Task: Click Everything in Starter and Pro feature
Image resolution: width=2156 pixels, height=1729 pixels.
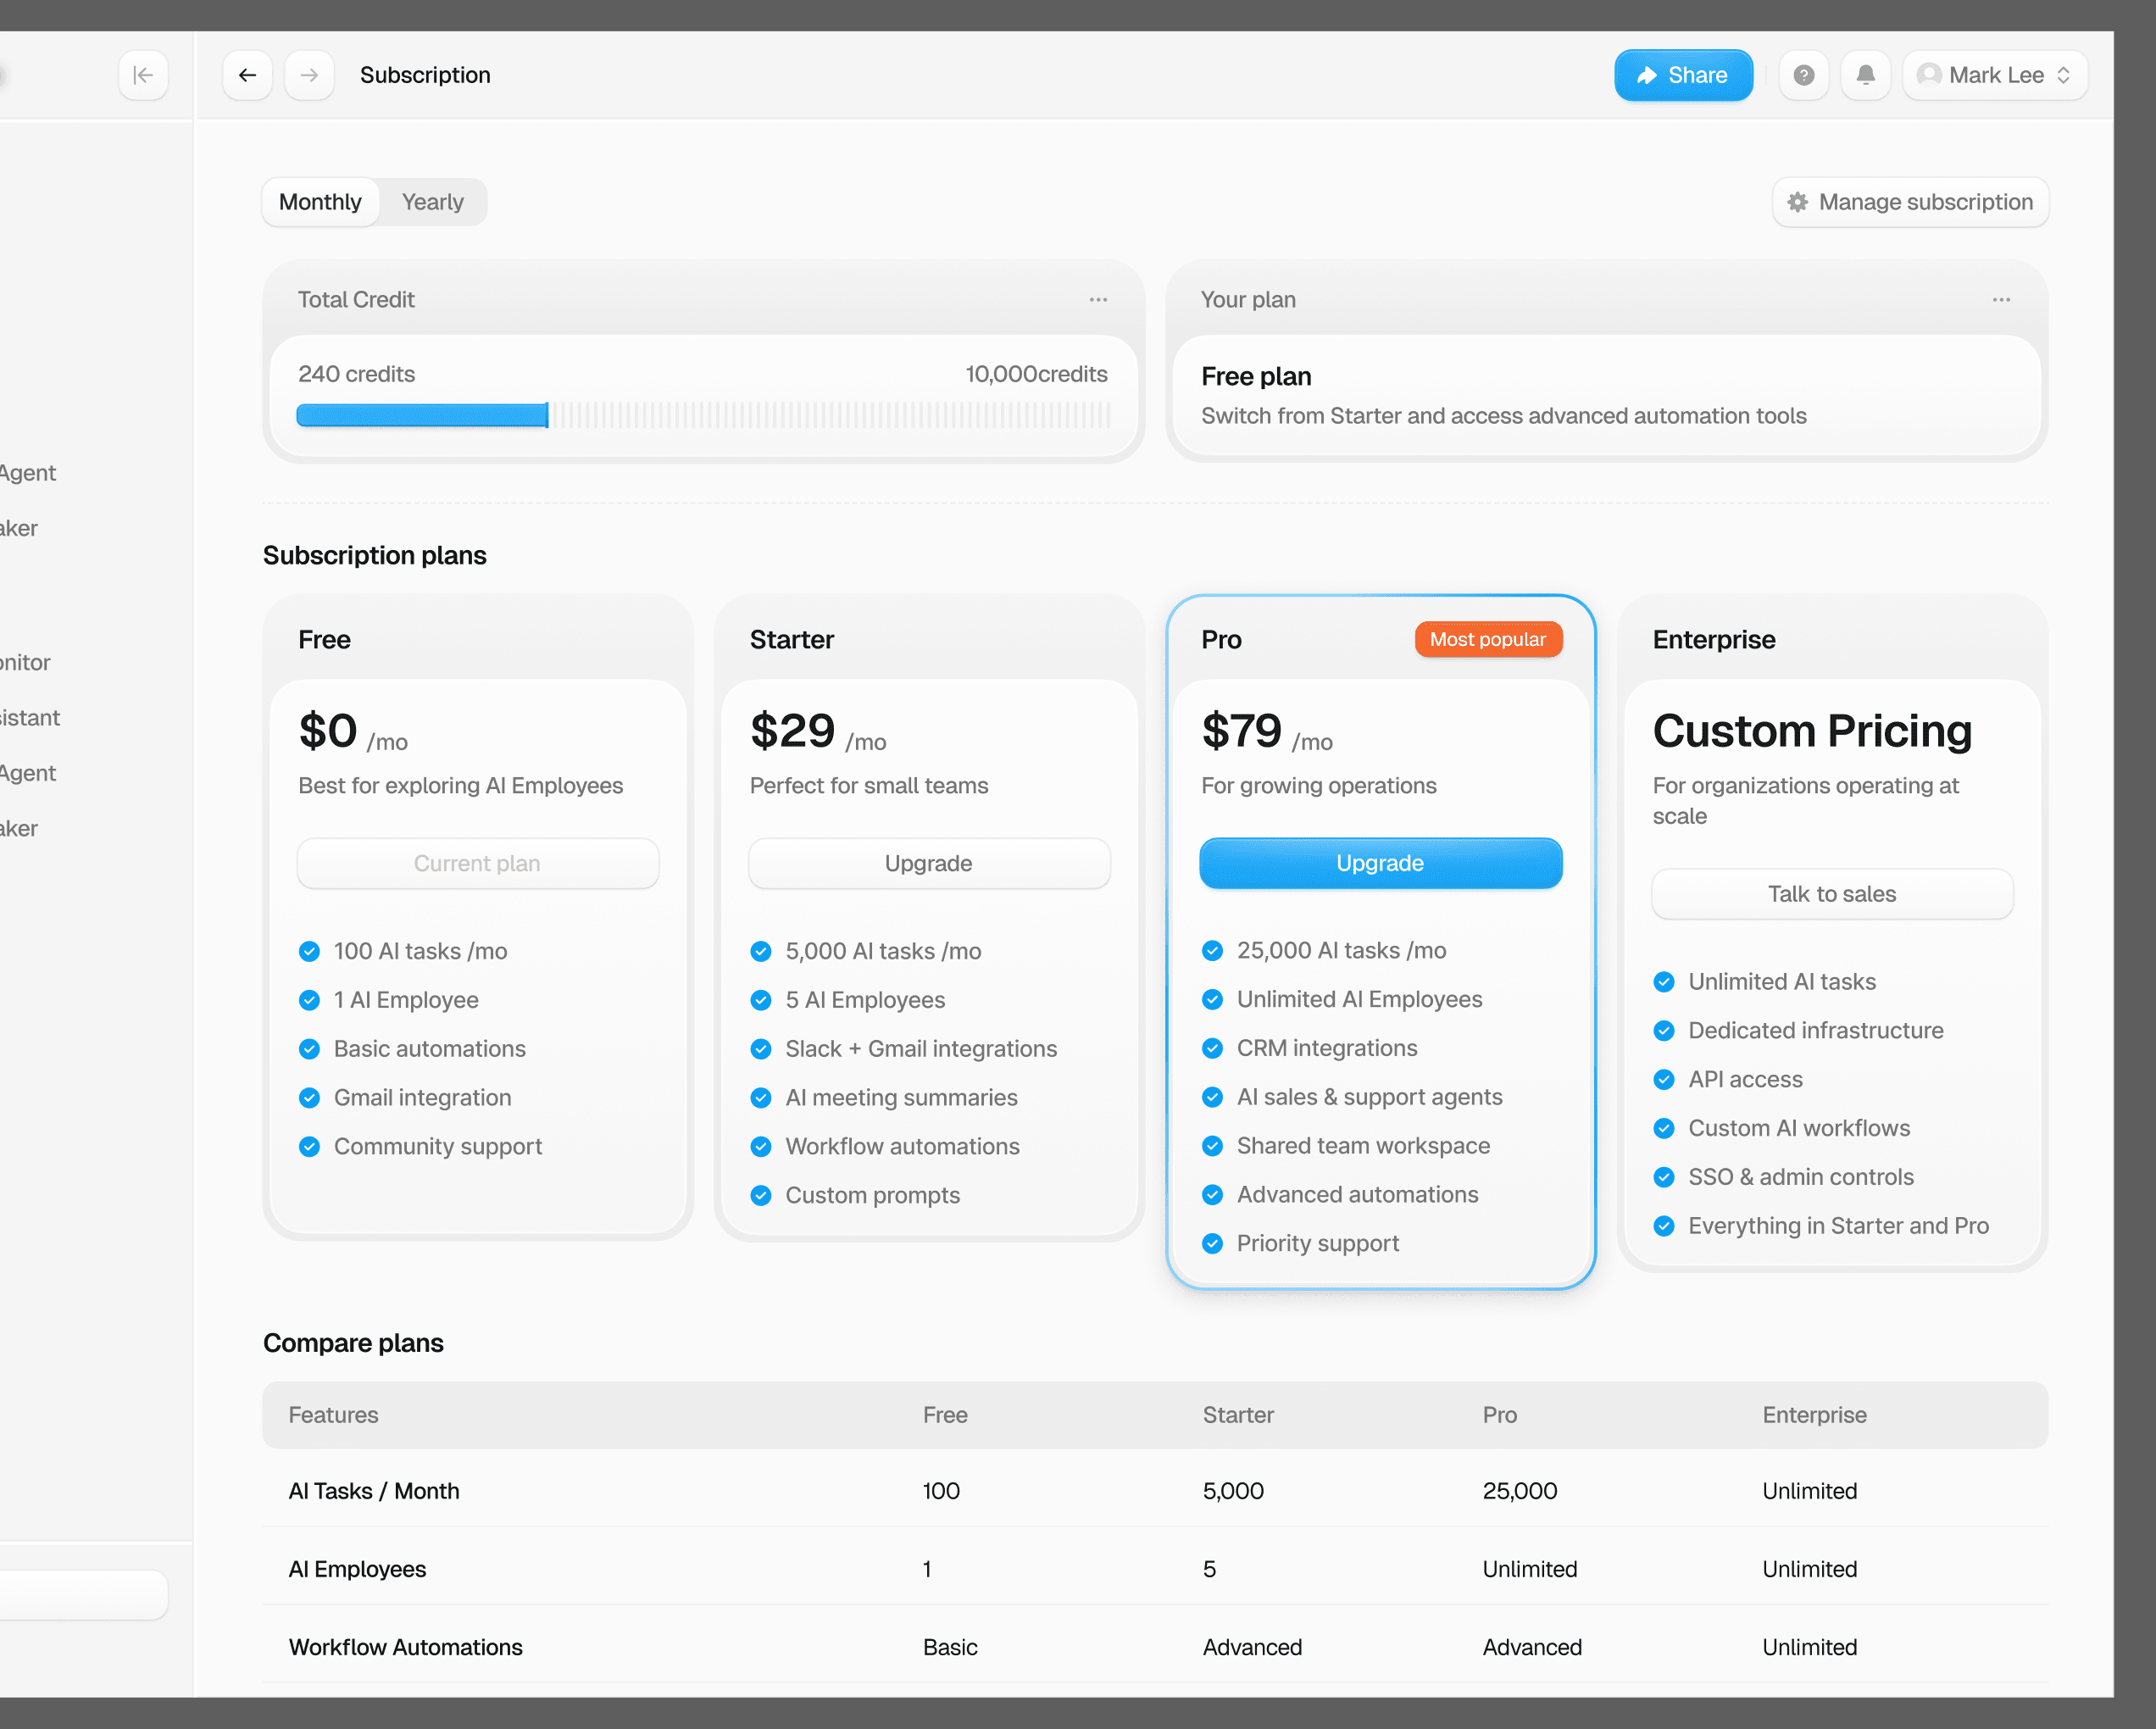Action: 1838,1226
